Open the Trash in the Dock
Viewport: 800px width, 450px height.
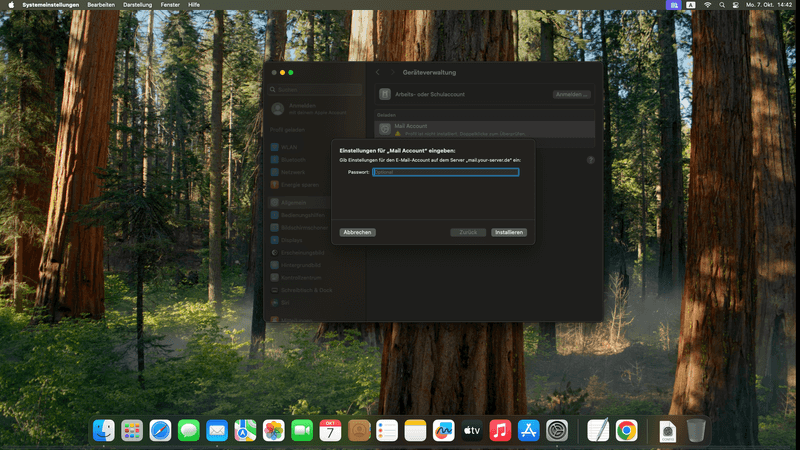[696, 430]
